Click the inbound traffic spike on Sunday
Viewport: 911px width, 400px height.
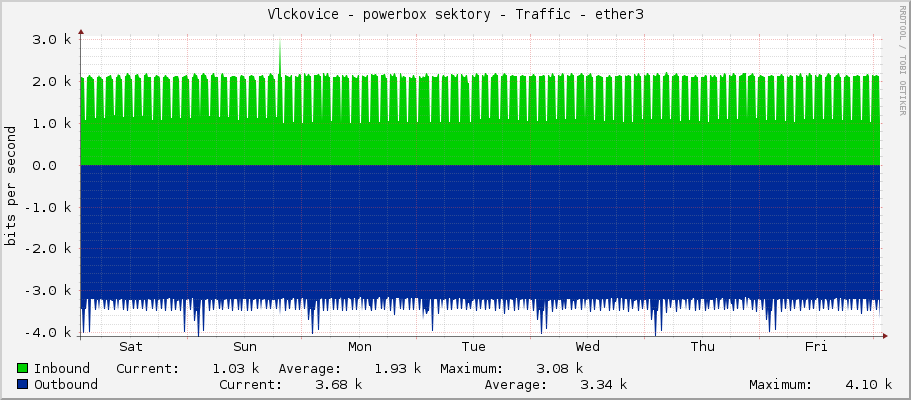(x=280, y=57)
